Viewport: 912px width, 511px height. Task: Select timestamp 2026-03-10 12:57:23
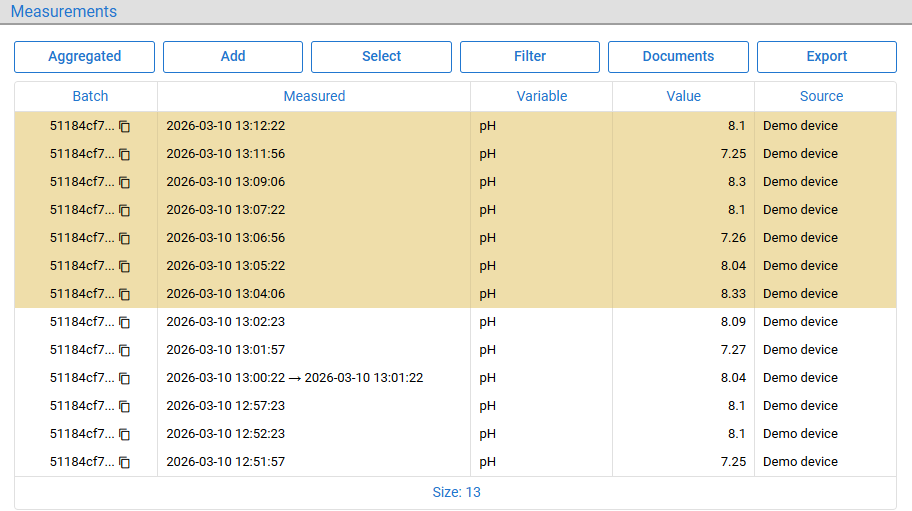226,405
